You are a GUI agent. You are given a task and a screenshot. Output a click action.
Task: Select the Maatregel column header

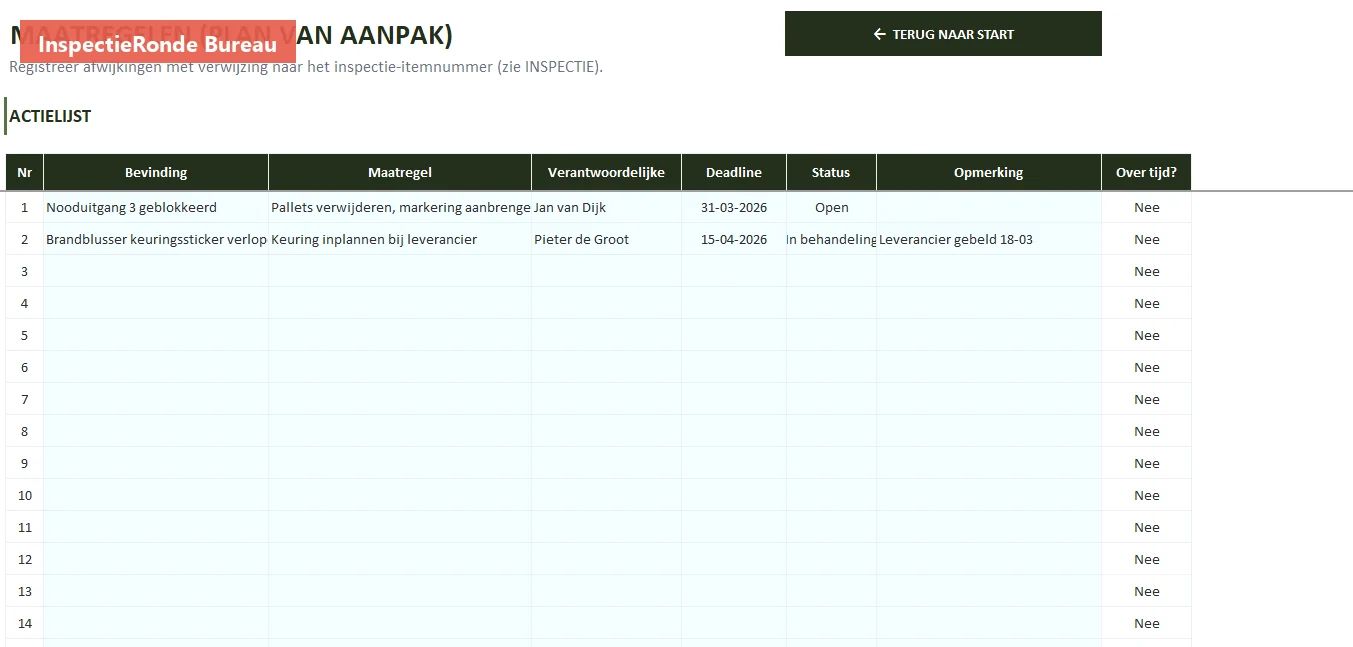coord(400,172)
